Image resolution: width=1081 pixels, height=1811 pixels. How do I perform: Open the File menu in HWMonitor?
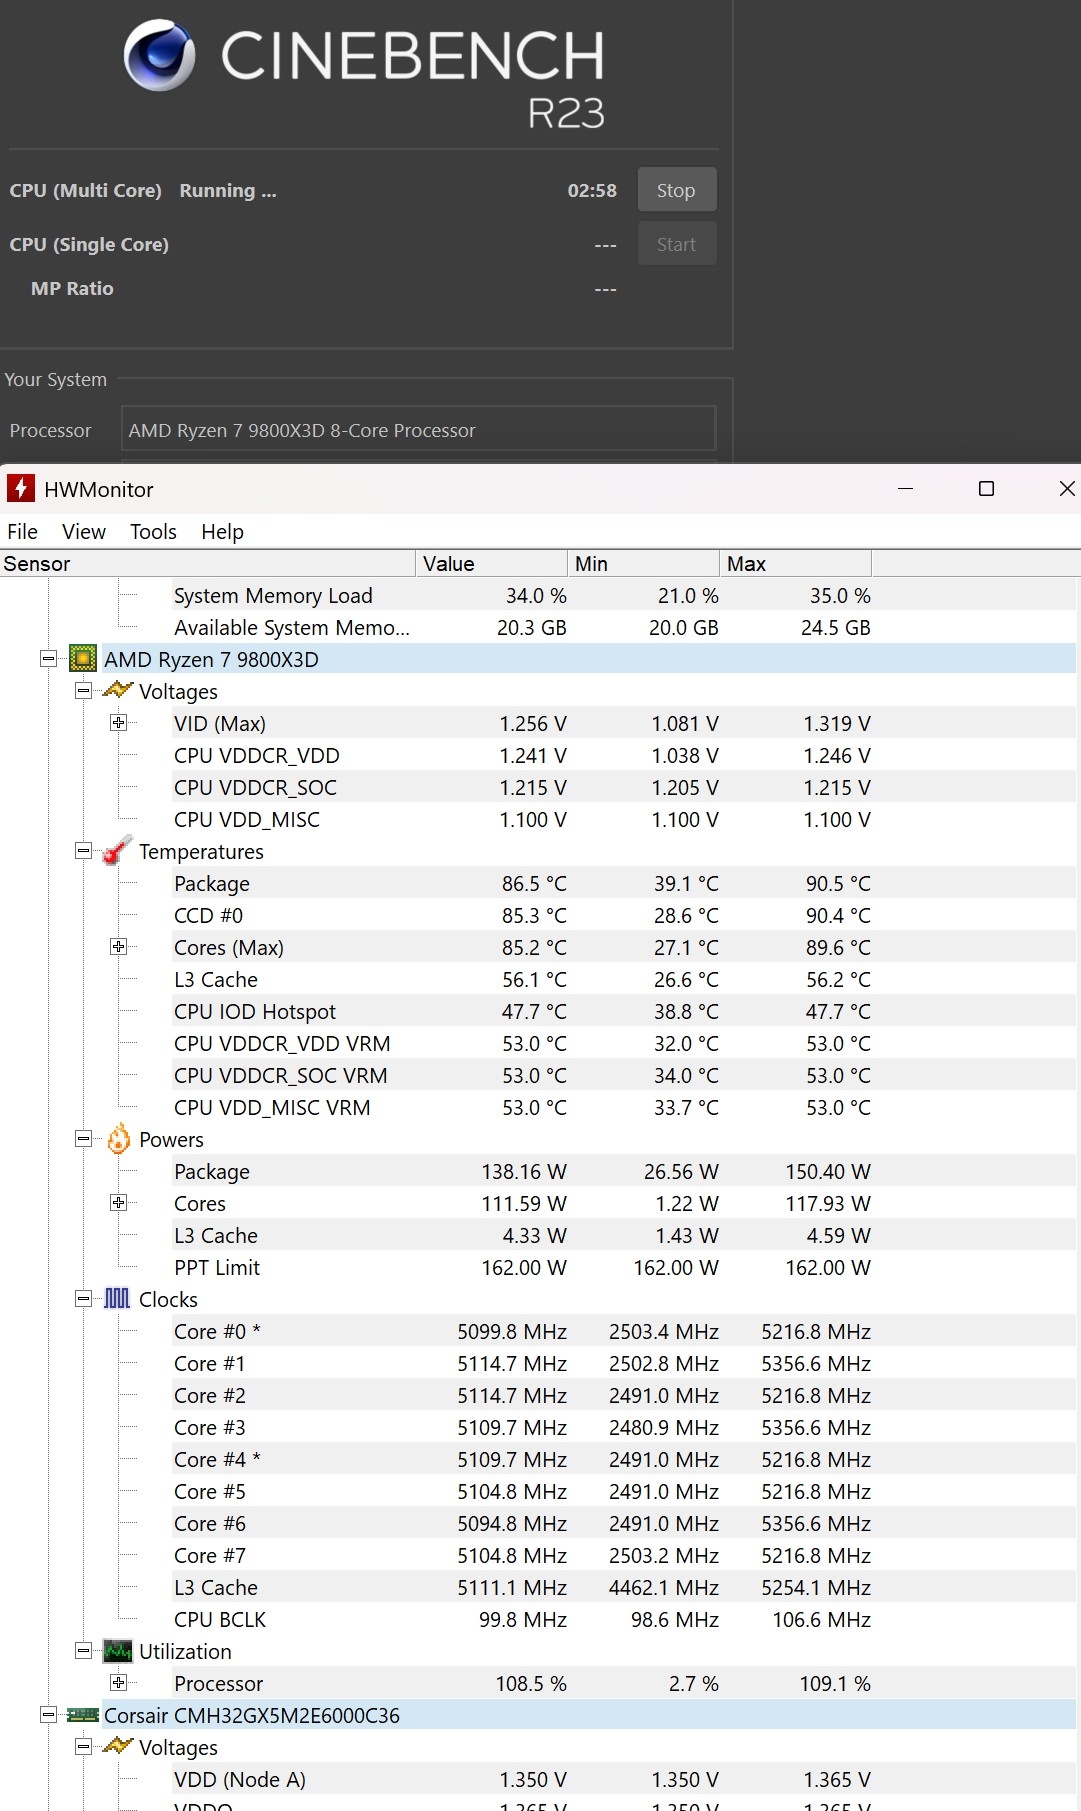pyautogui.click(x=22, y=532)
